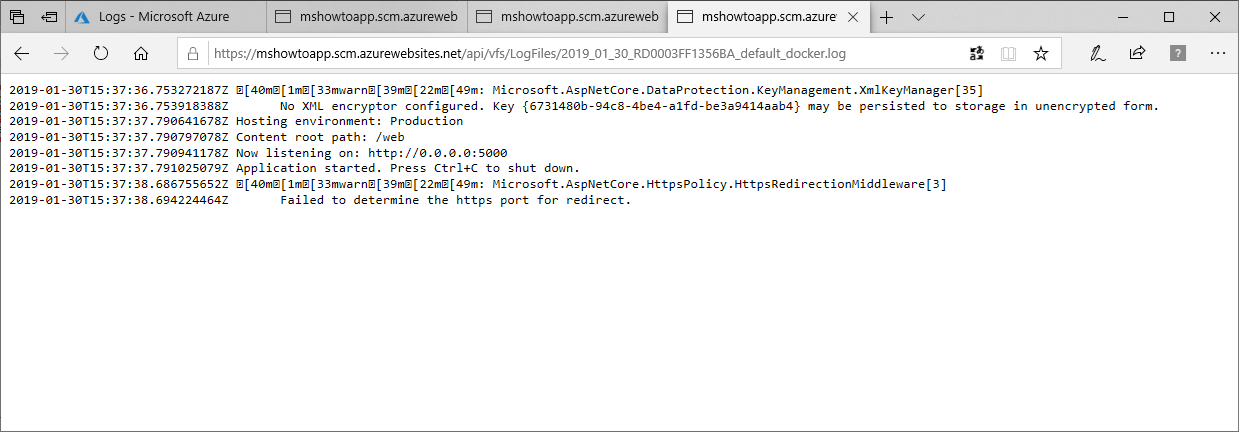Click the browser Back arrow
The width and height of the screenshot is (1239, 432).
pos(22,54)
